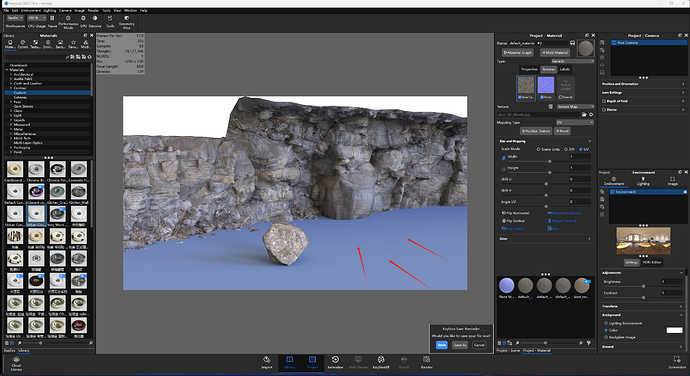Click the Import icon in bottom bar

[x=267, y=363]
